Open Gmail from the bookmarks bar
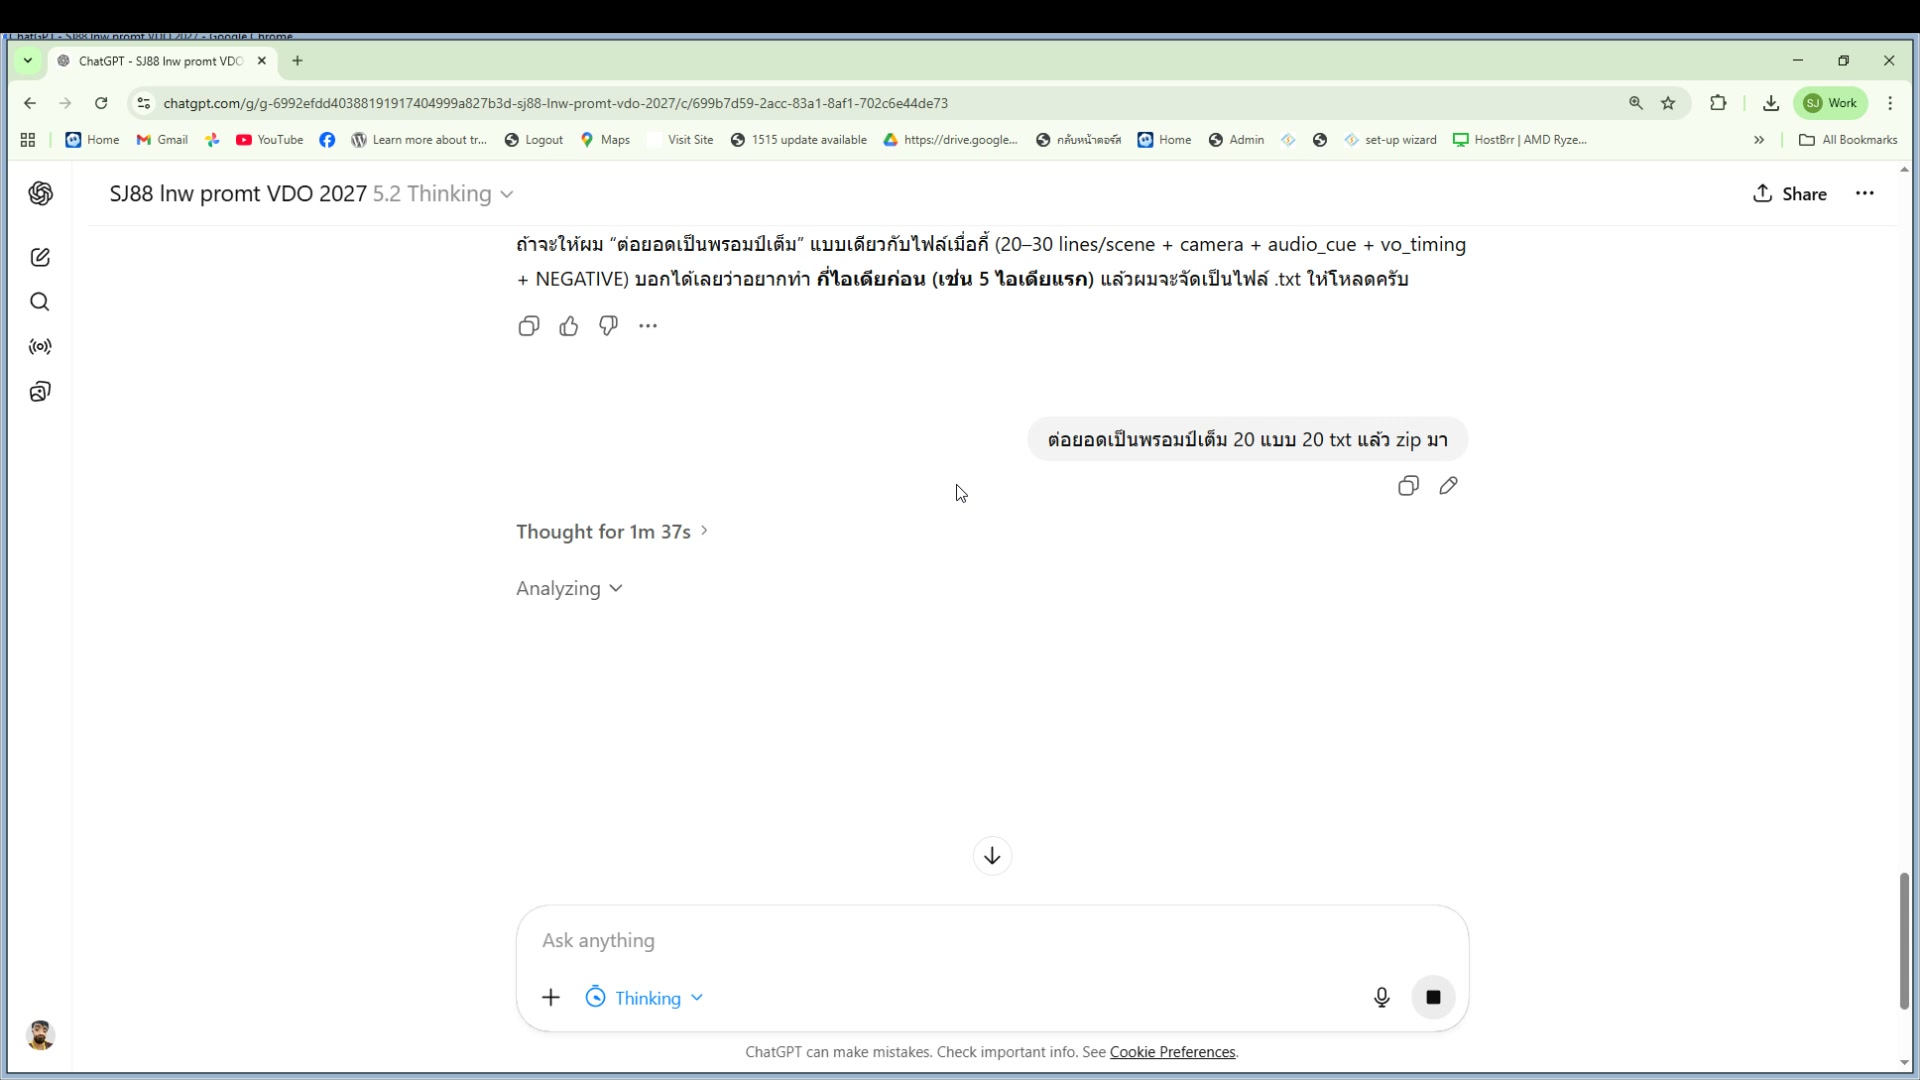1920x1080 pixels. (x=161, y=140)
